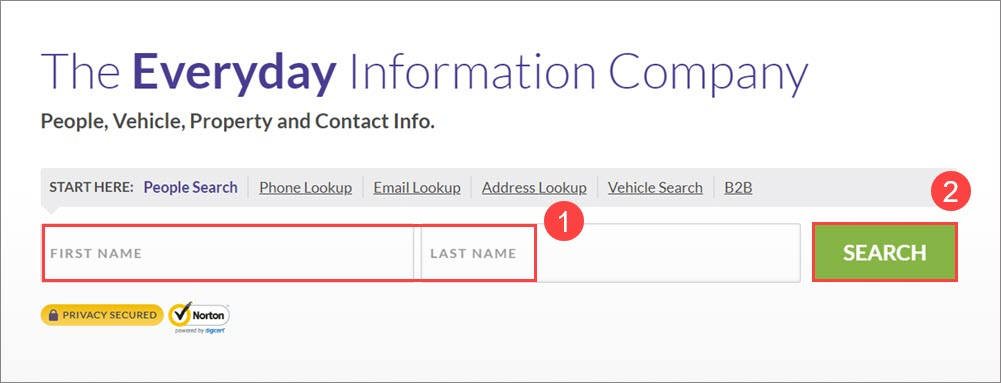Click the padlock icon in privacy badge
The height and width of the screenshot is (383, 1001).
click(x=54, y=315)
